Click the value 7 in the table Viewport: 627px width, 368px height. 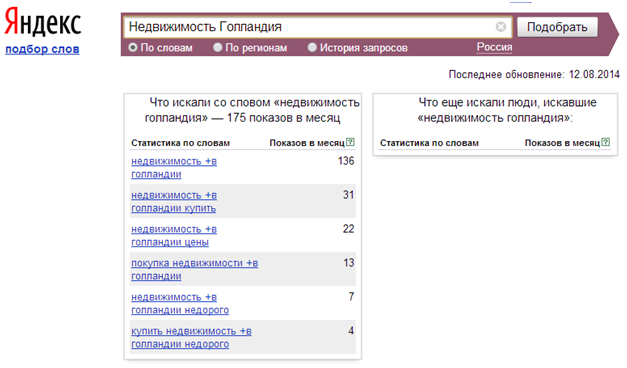351,297
